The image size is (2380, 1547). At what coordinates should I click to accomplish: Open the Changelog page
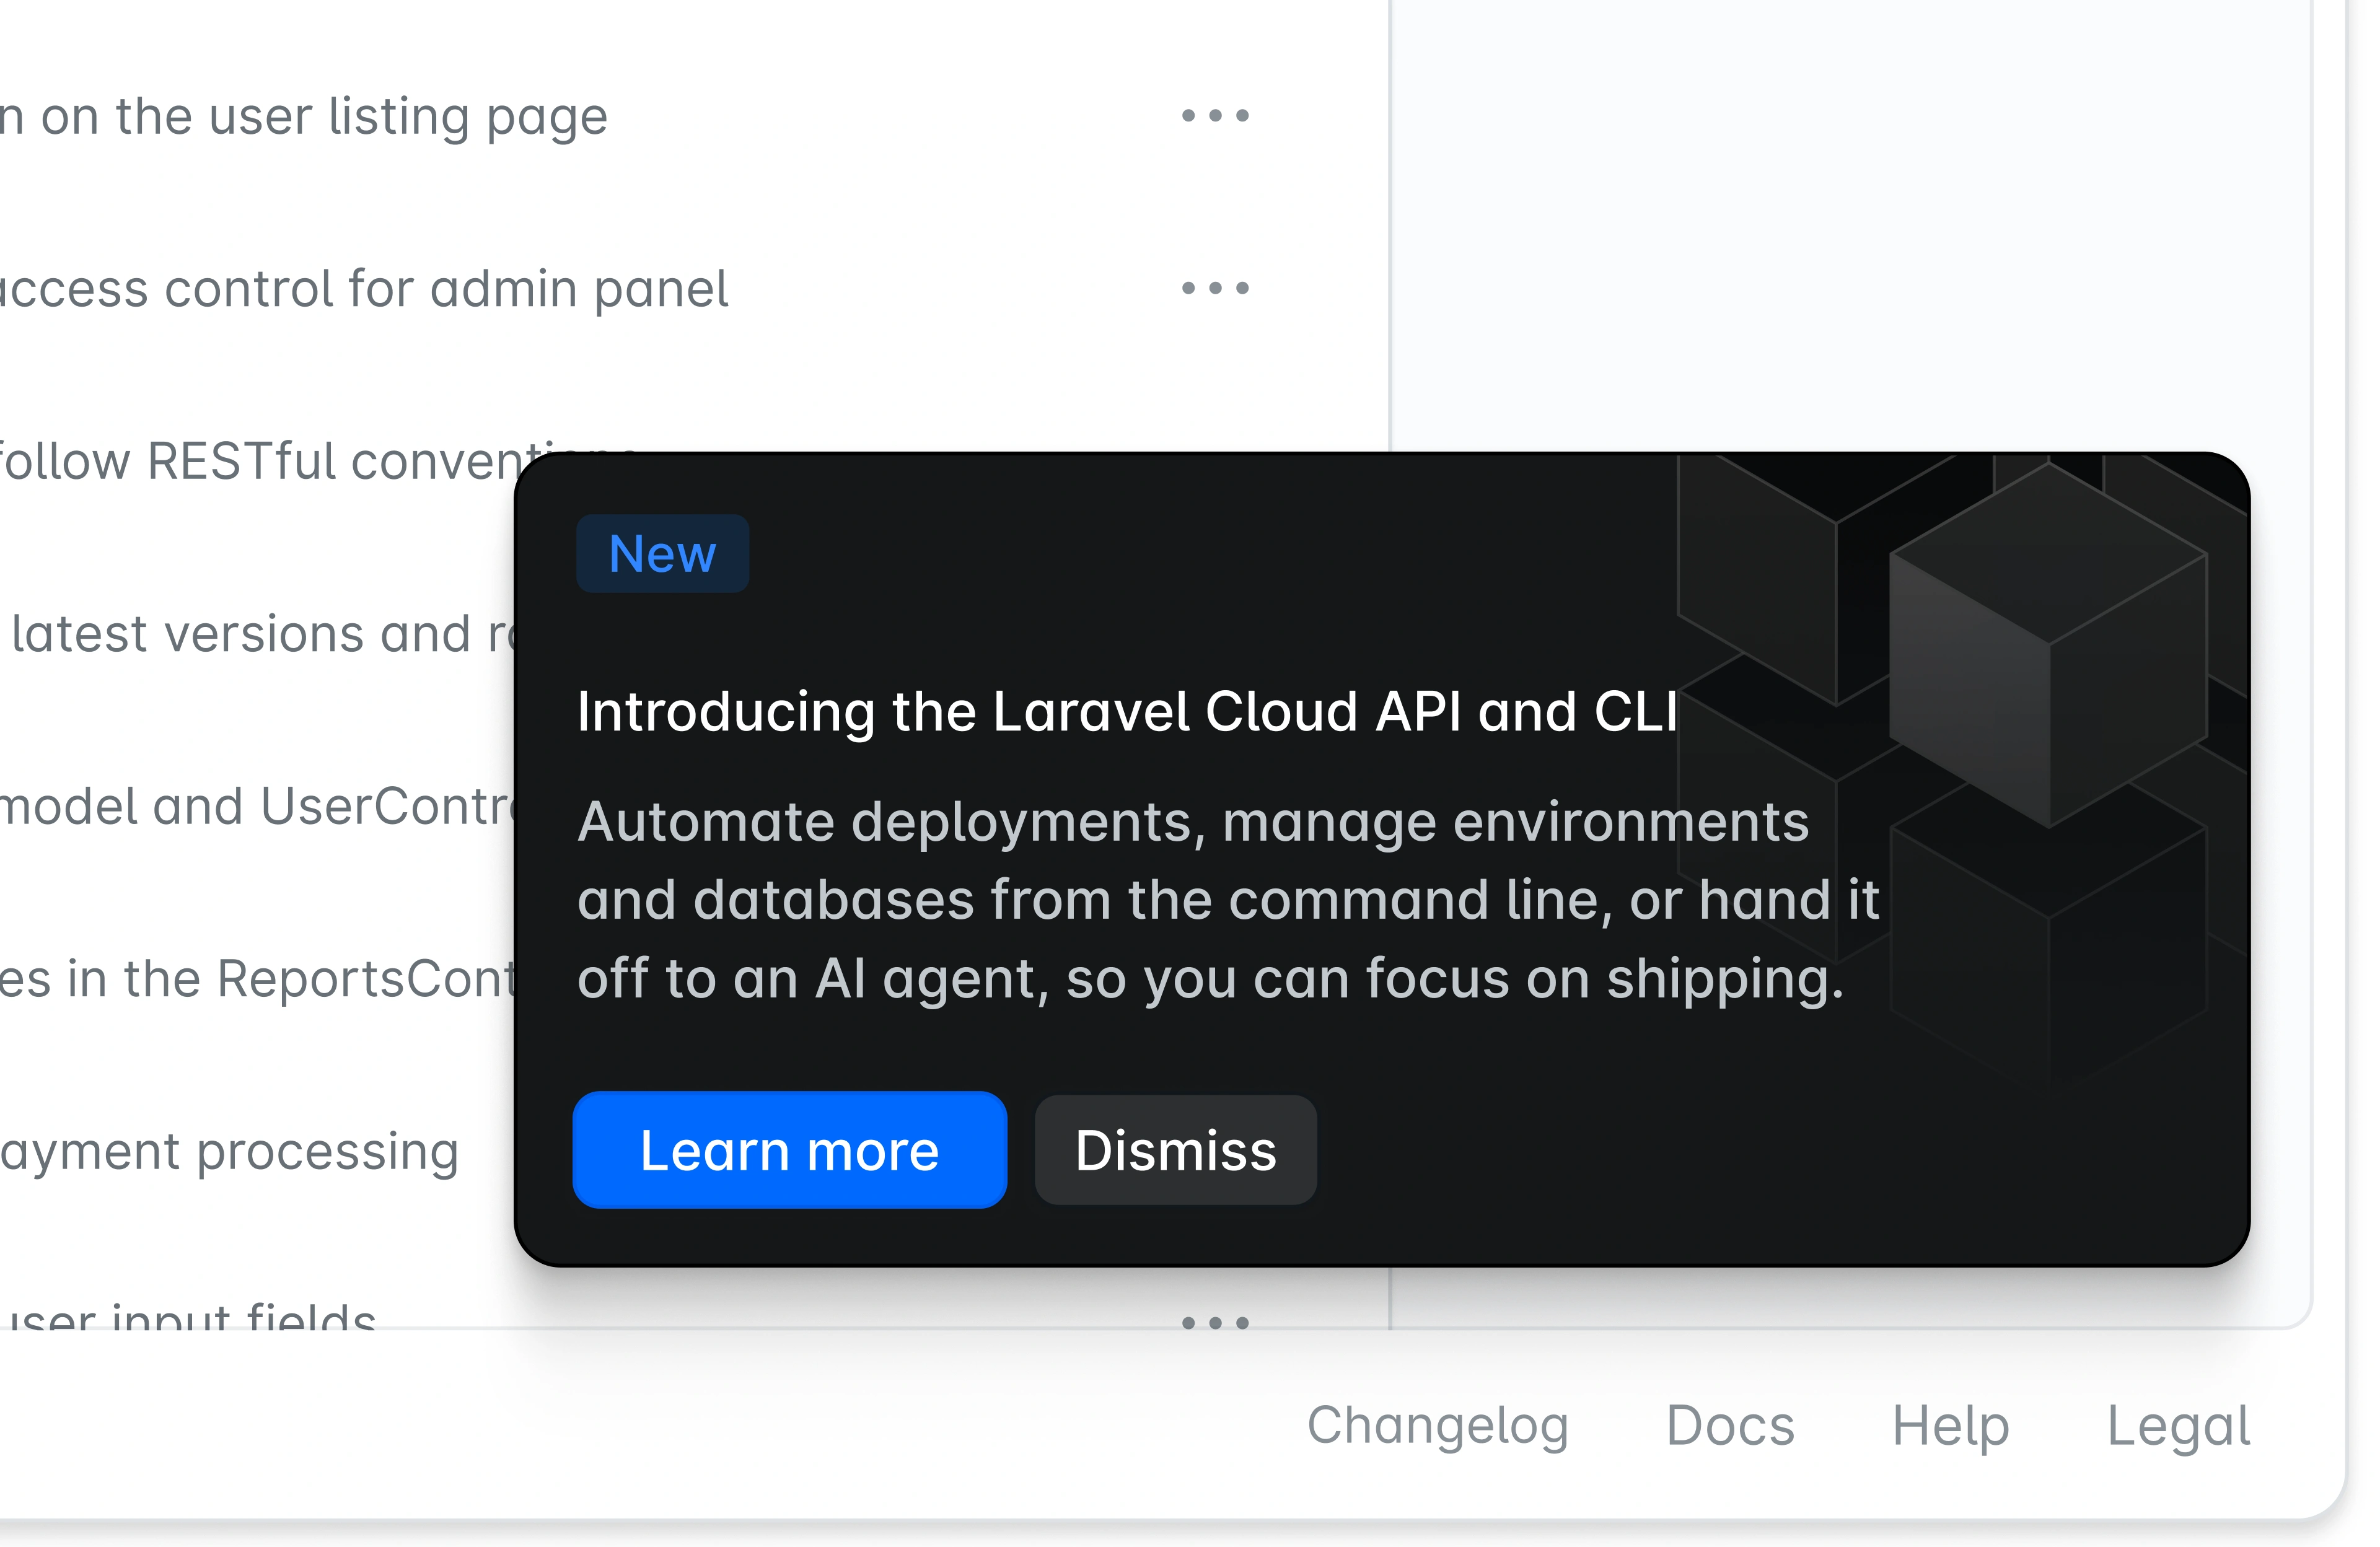pyautogui.click(x=1437, y=1426)
